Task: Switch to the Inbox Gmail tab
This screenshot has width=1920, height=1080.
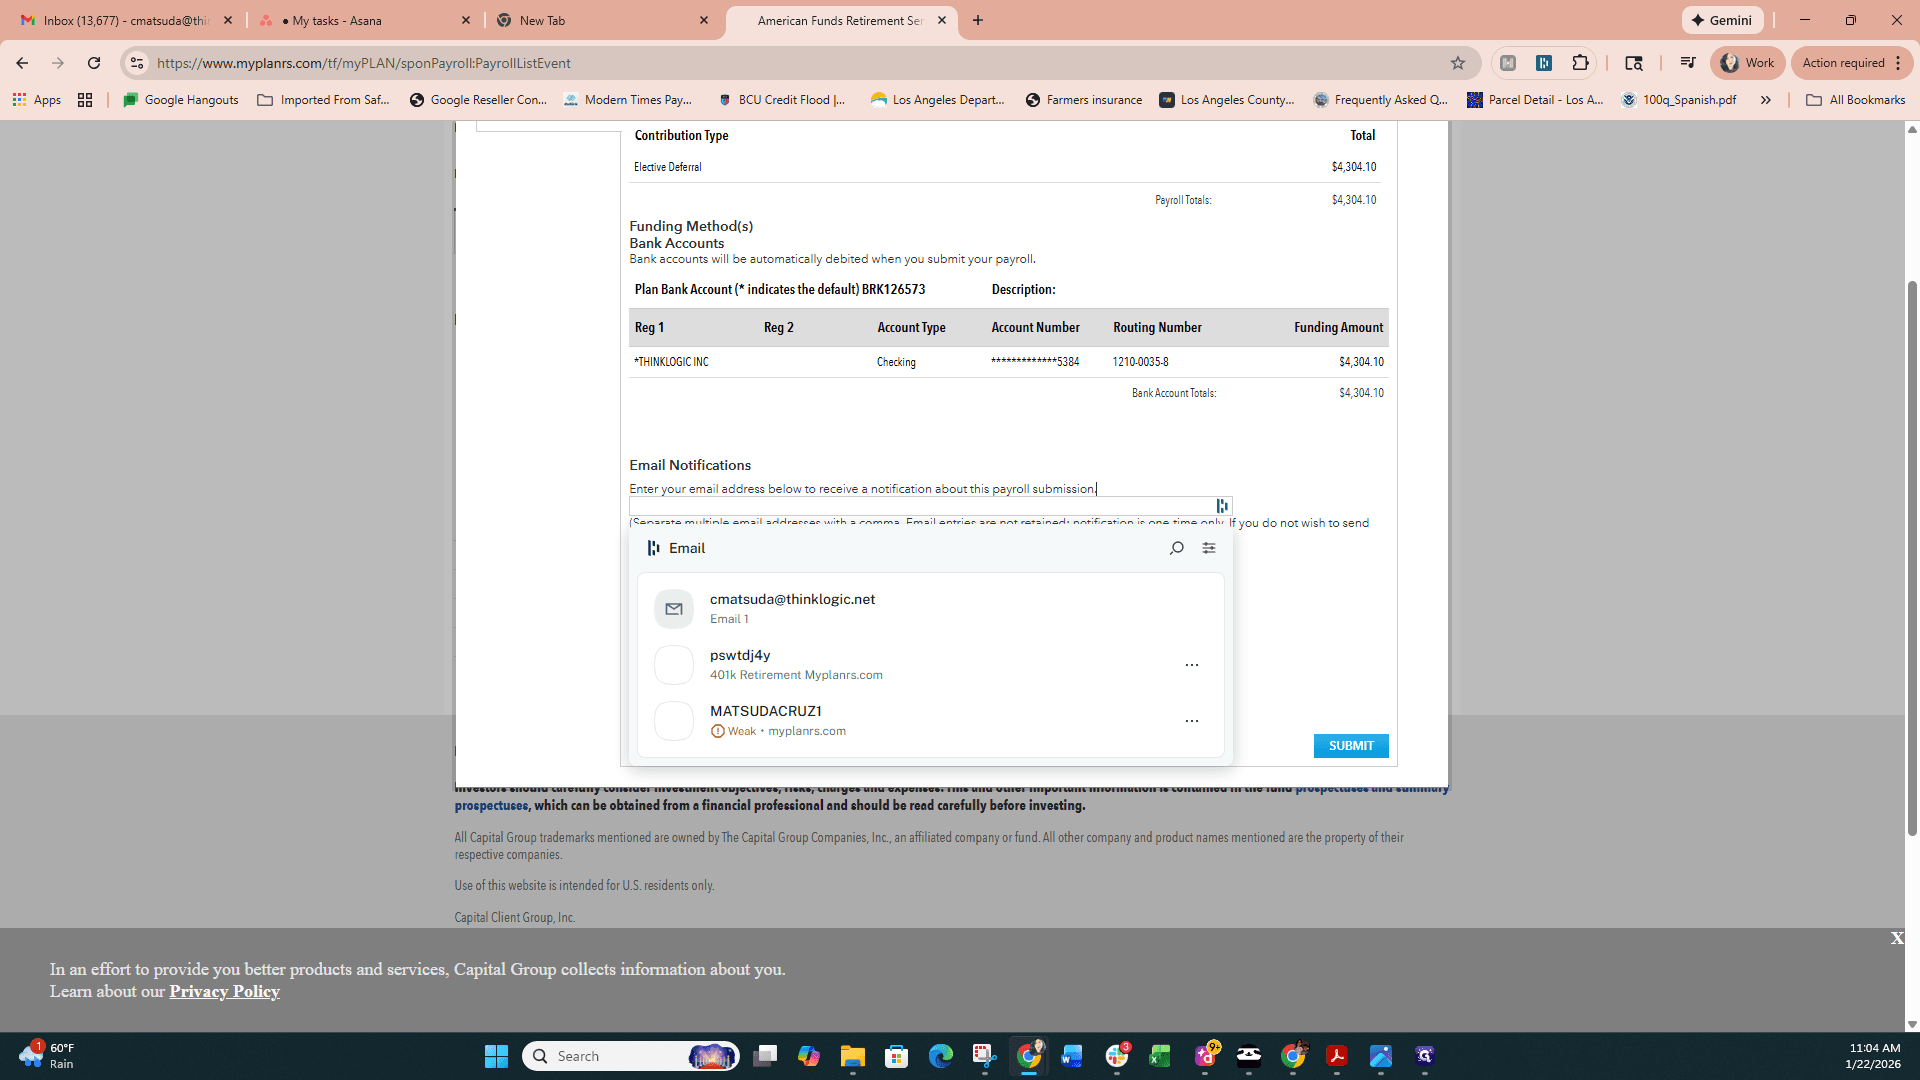Action: pyautogui.click(x=126, y=20)
